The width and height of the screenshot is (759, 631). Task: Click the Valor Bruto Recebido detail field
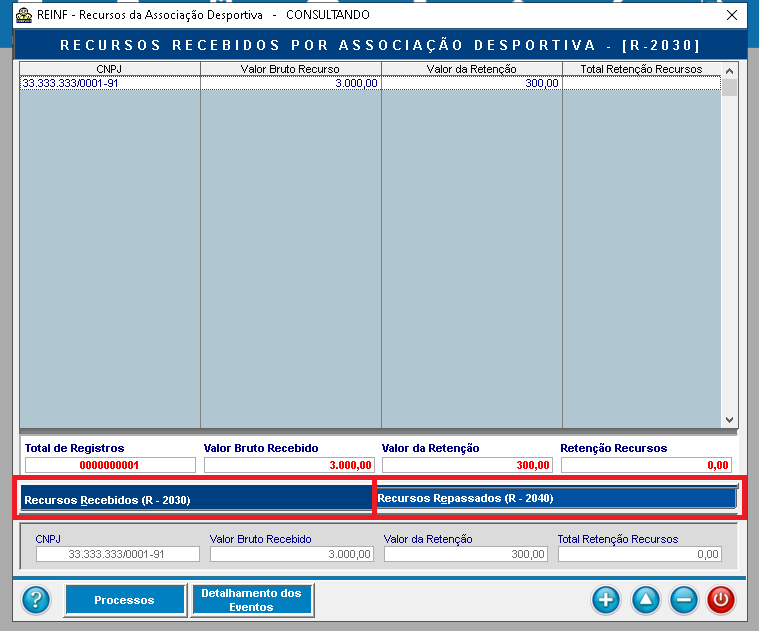pos(292,554)
